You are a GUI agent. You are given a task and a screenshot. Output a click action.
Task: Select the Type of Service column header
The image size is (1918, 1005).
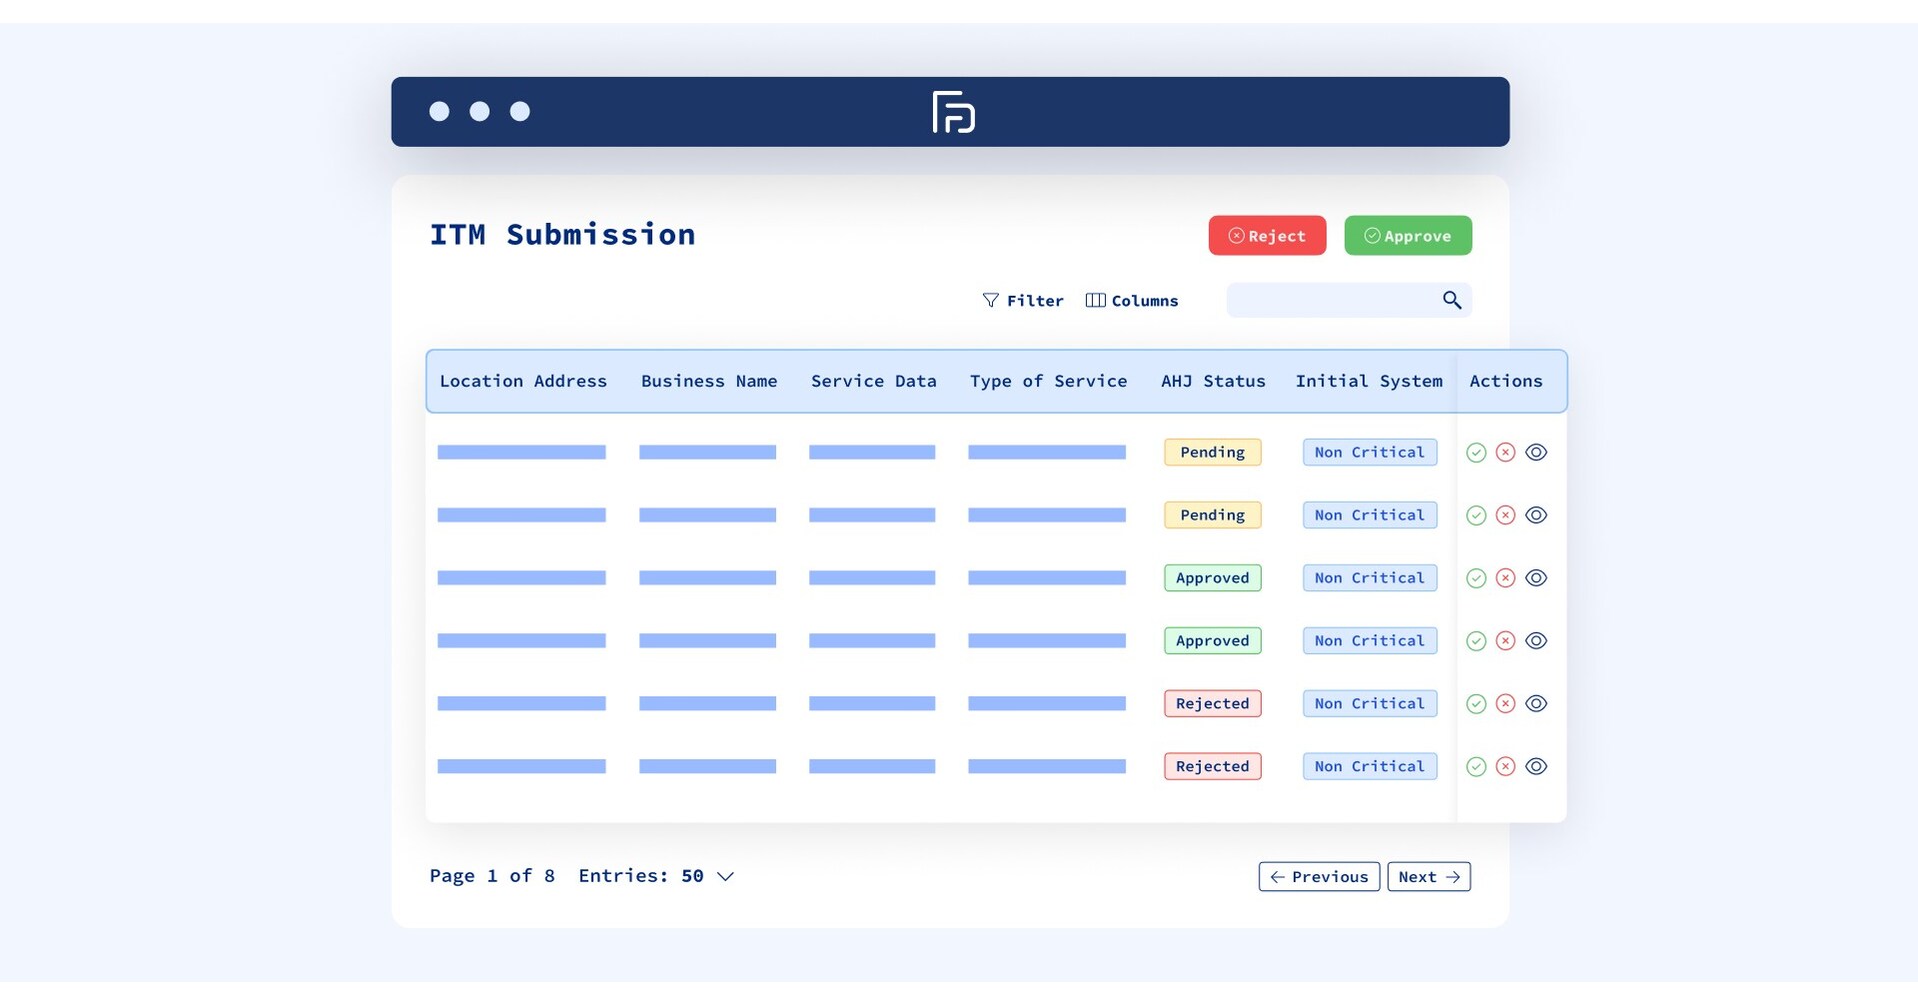[1048, 381]
